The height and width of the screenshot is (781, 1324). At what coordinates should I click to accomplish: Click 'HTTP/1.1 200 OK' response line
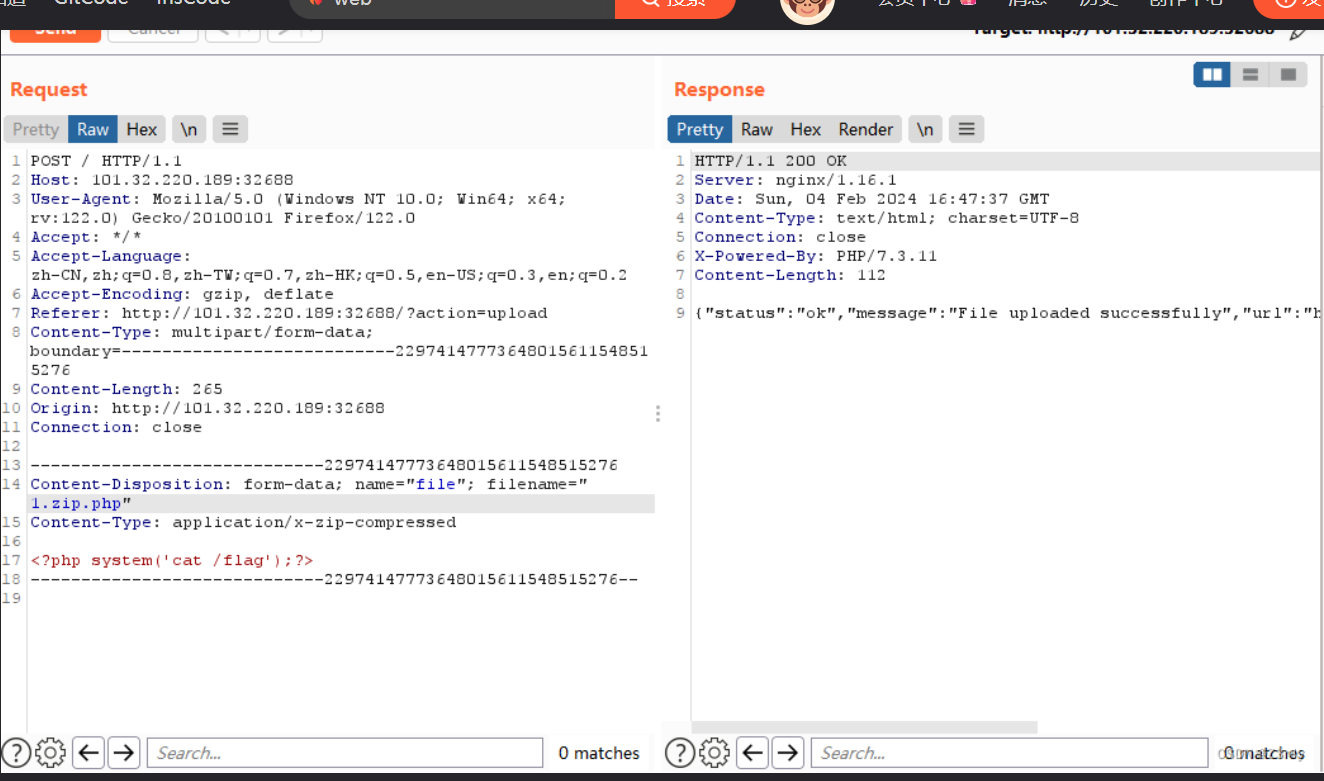[x=770, y=161]
